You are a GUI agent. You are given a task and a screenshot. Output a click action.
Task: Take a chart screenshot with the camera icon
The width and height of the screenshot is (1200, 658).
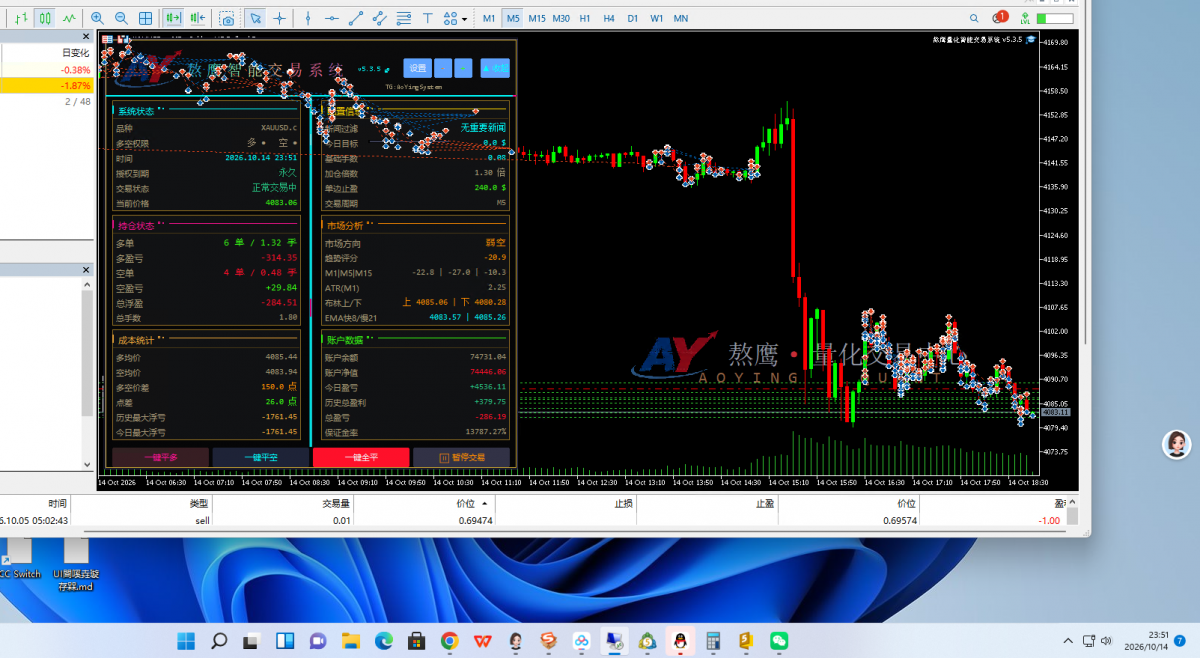pos(228,18)
